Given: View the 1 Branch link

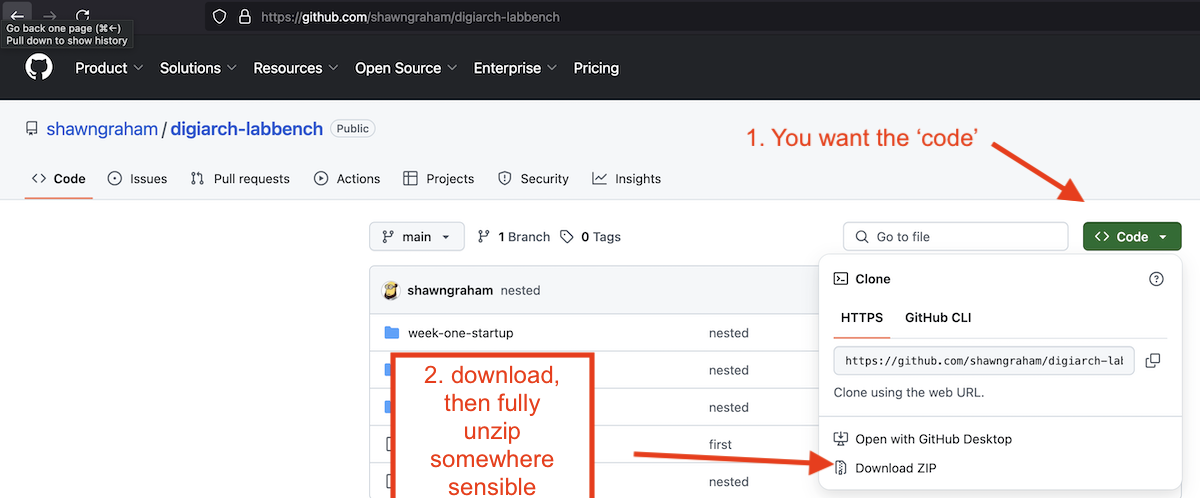Looking at the screenshot, I should click(x=513, y=237).
